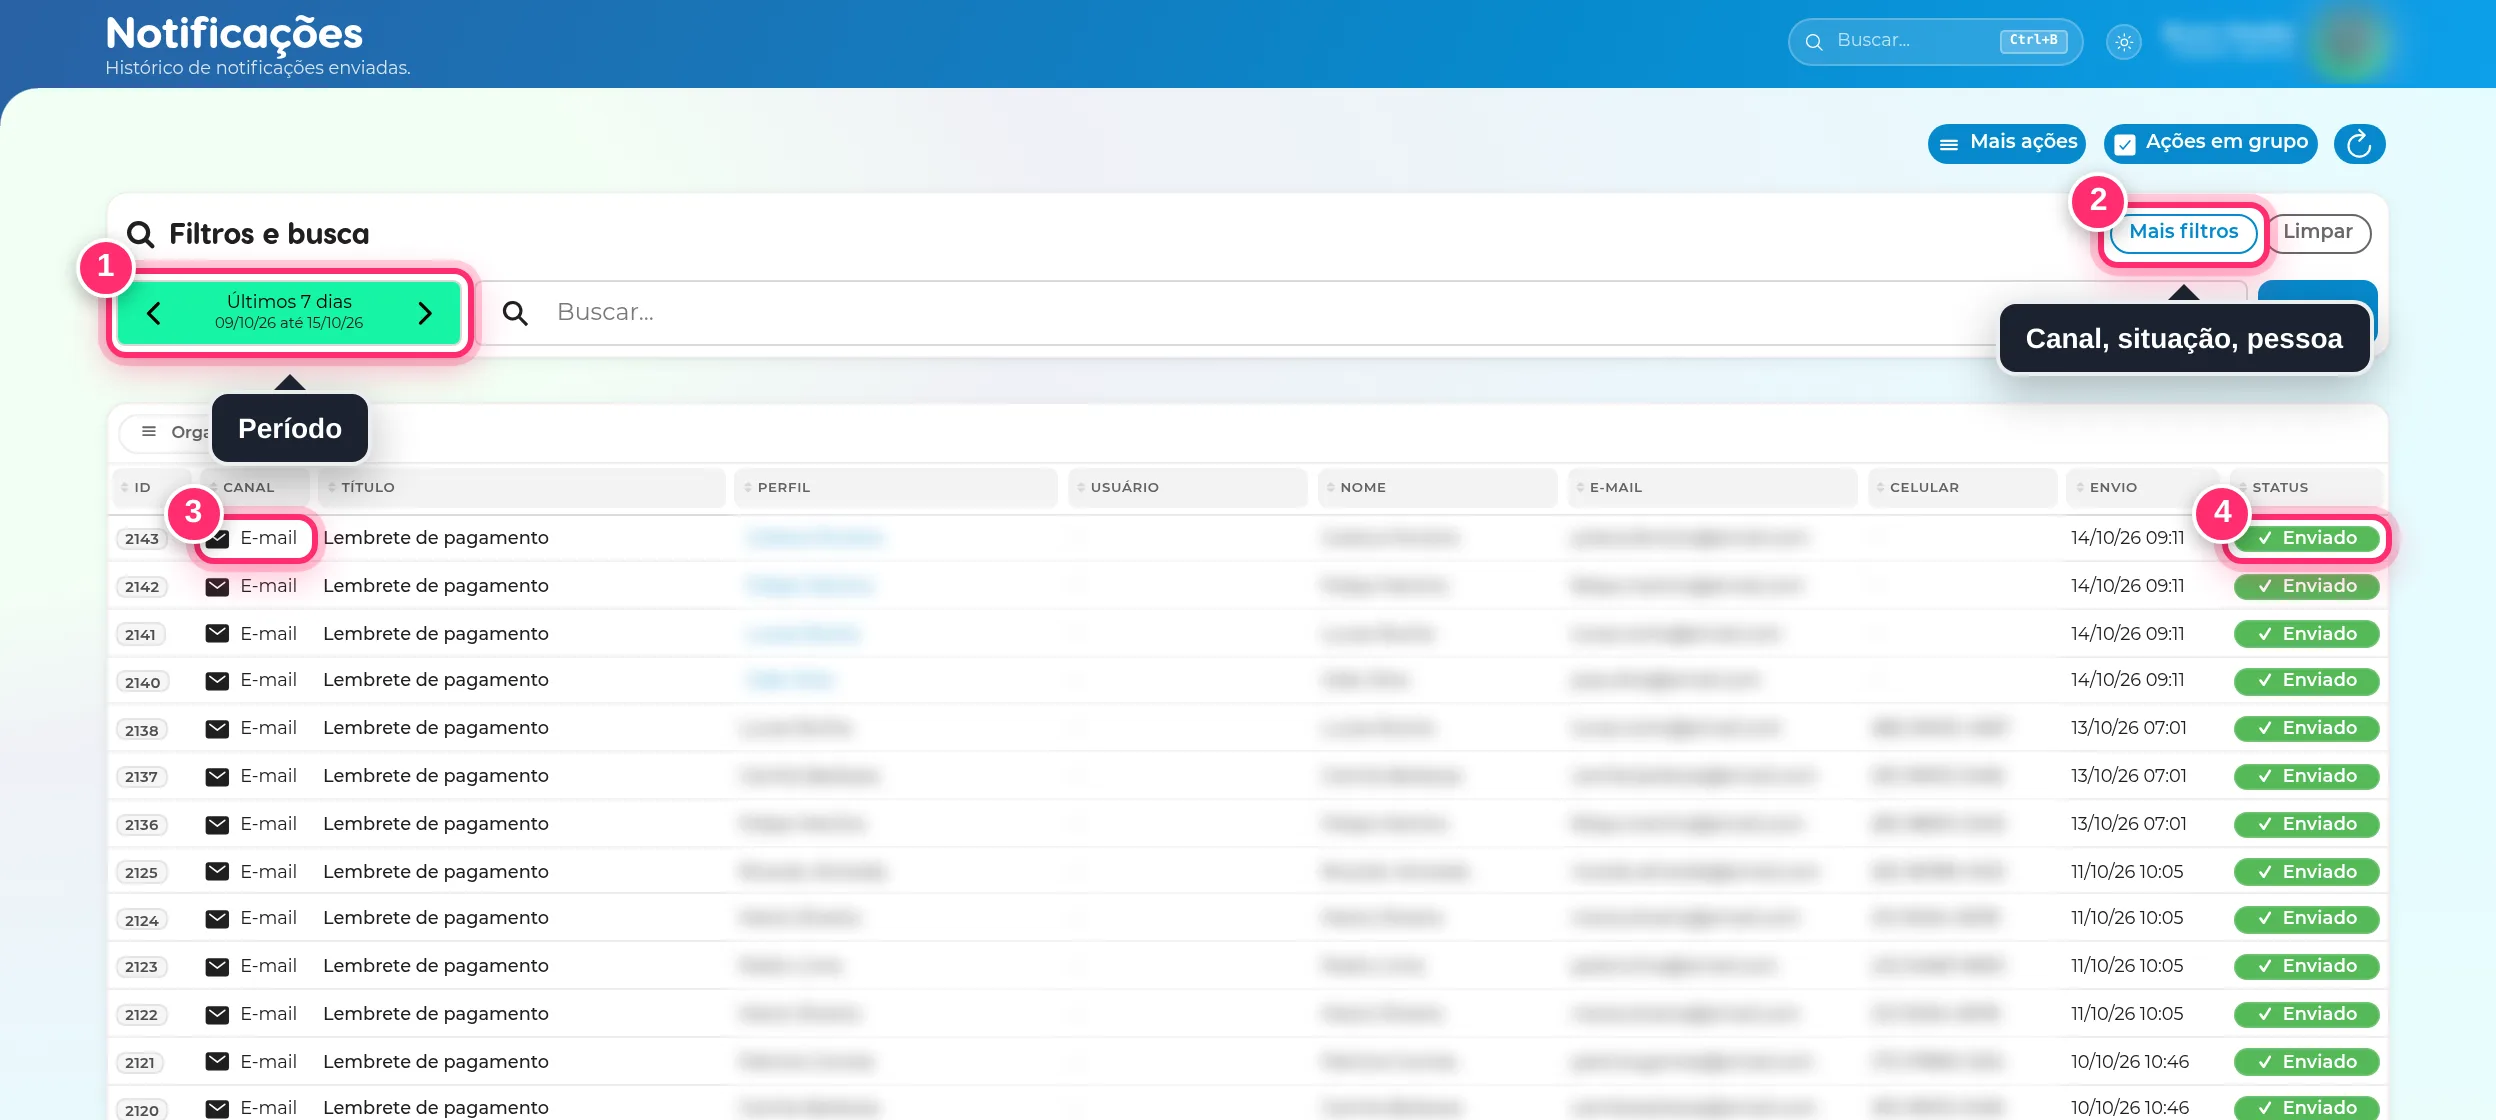Toggle the light theme sun icon
This screenshot has width=2496, height=1120.
click(2124, 42)
